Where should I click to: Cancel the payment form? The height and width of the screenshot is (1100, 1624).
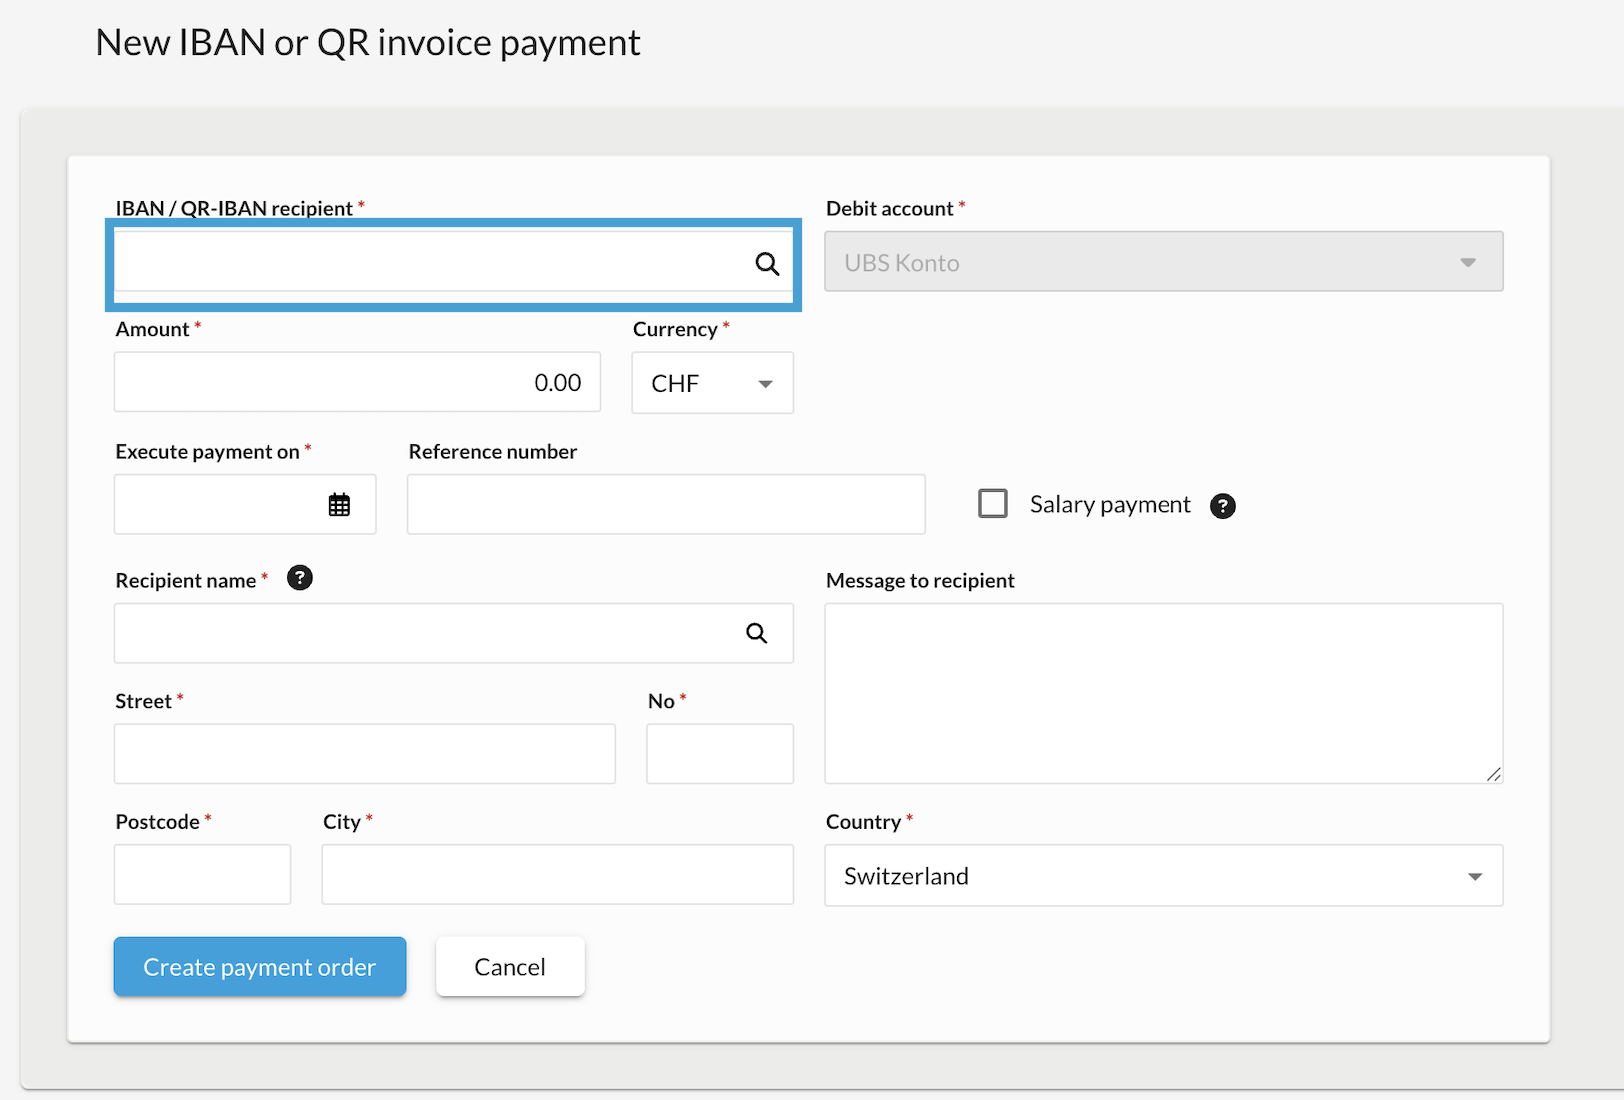tap(510, 966)
